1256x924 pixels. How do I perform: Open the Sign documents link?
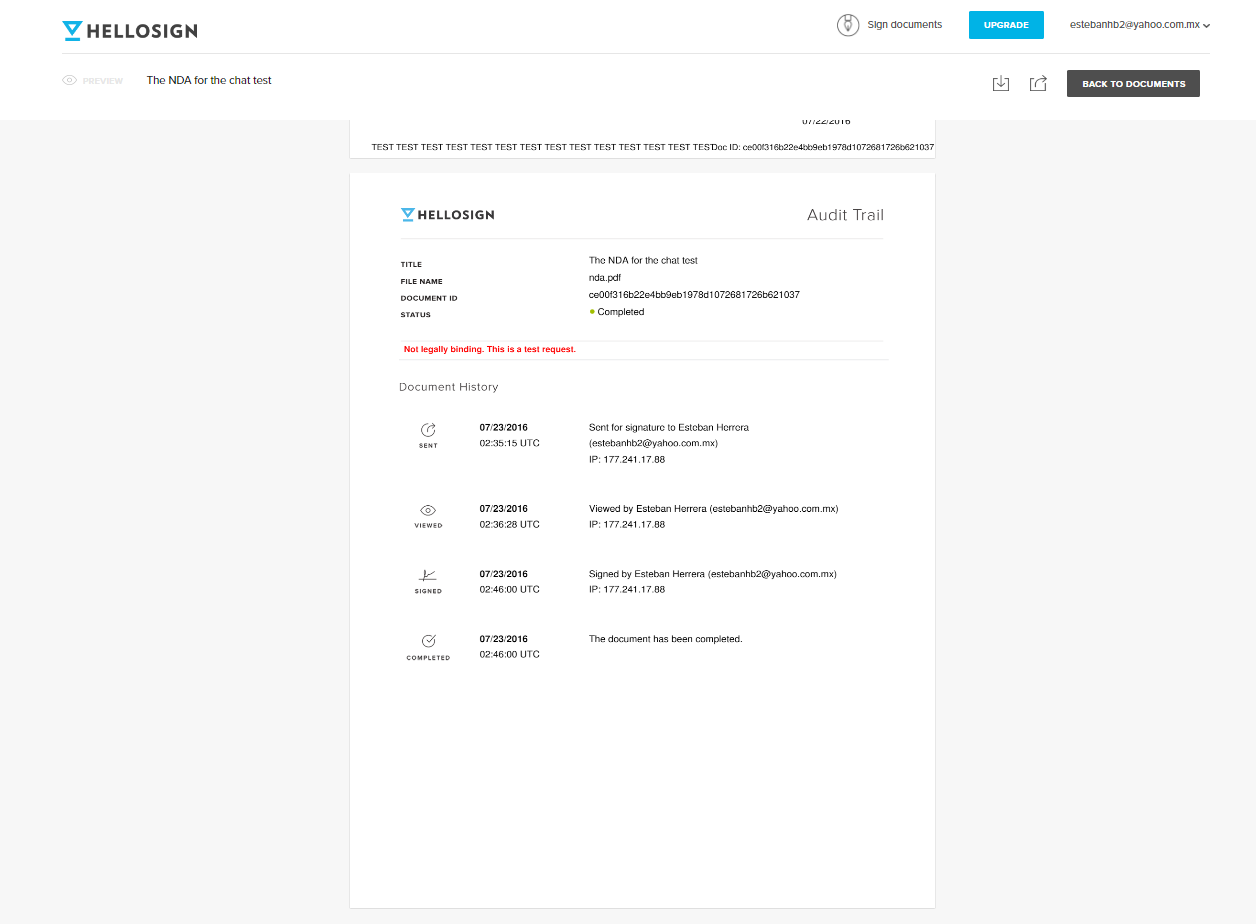pos(904,25)
